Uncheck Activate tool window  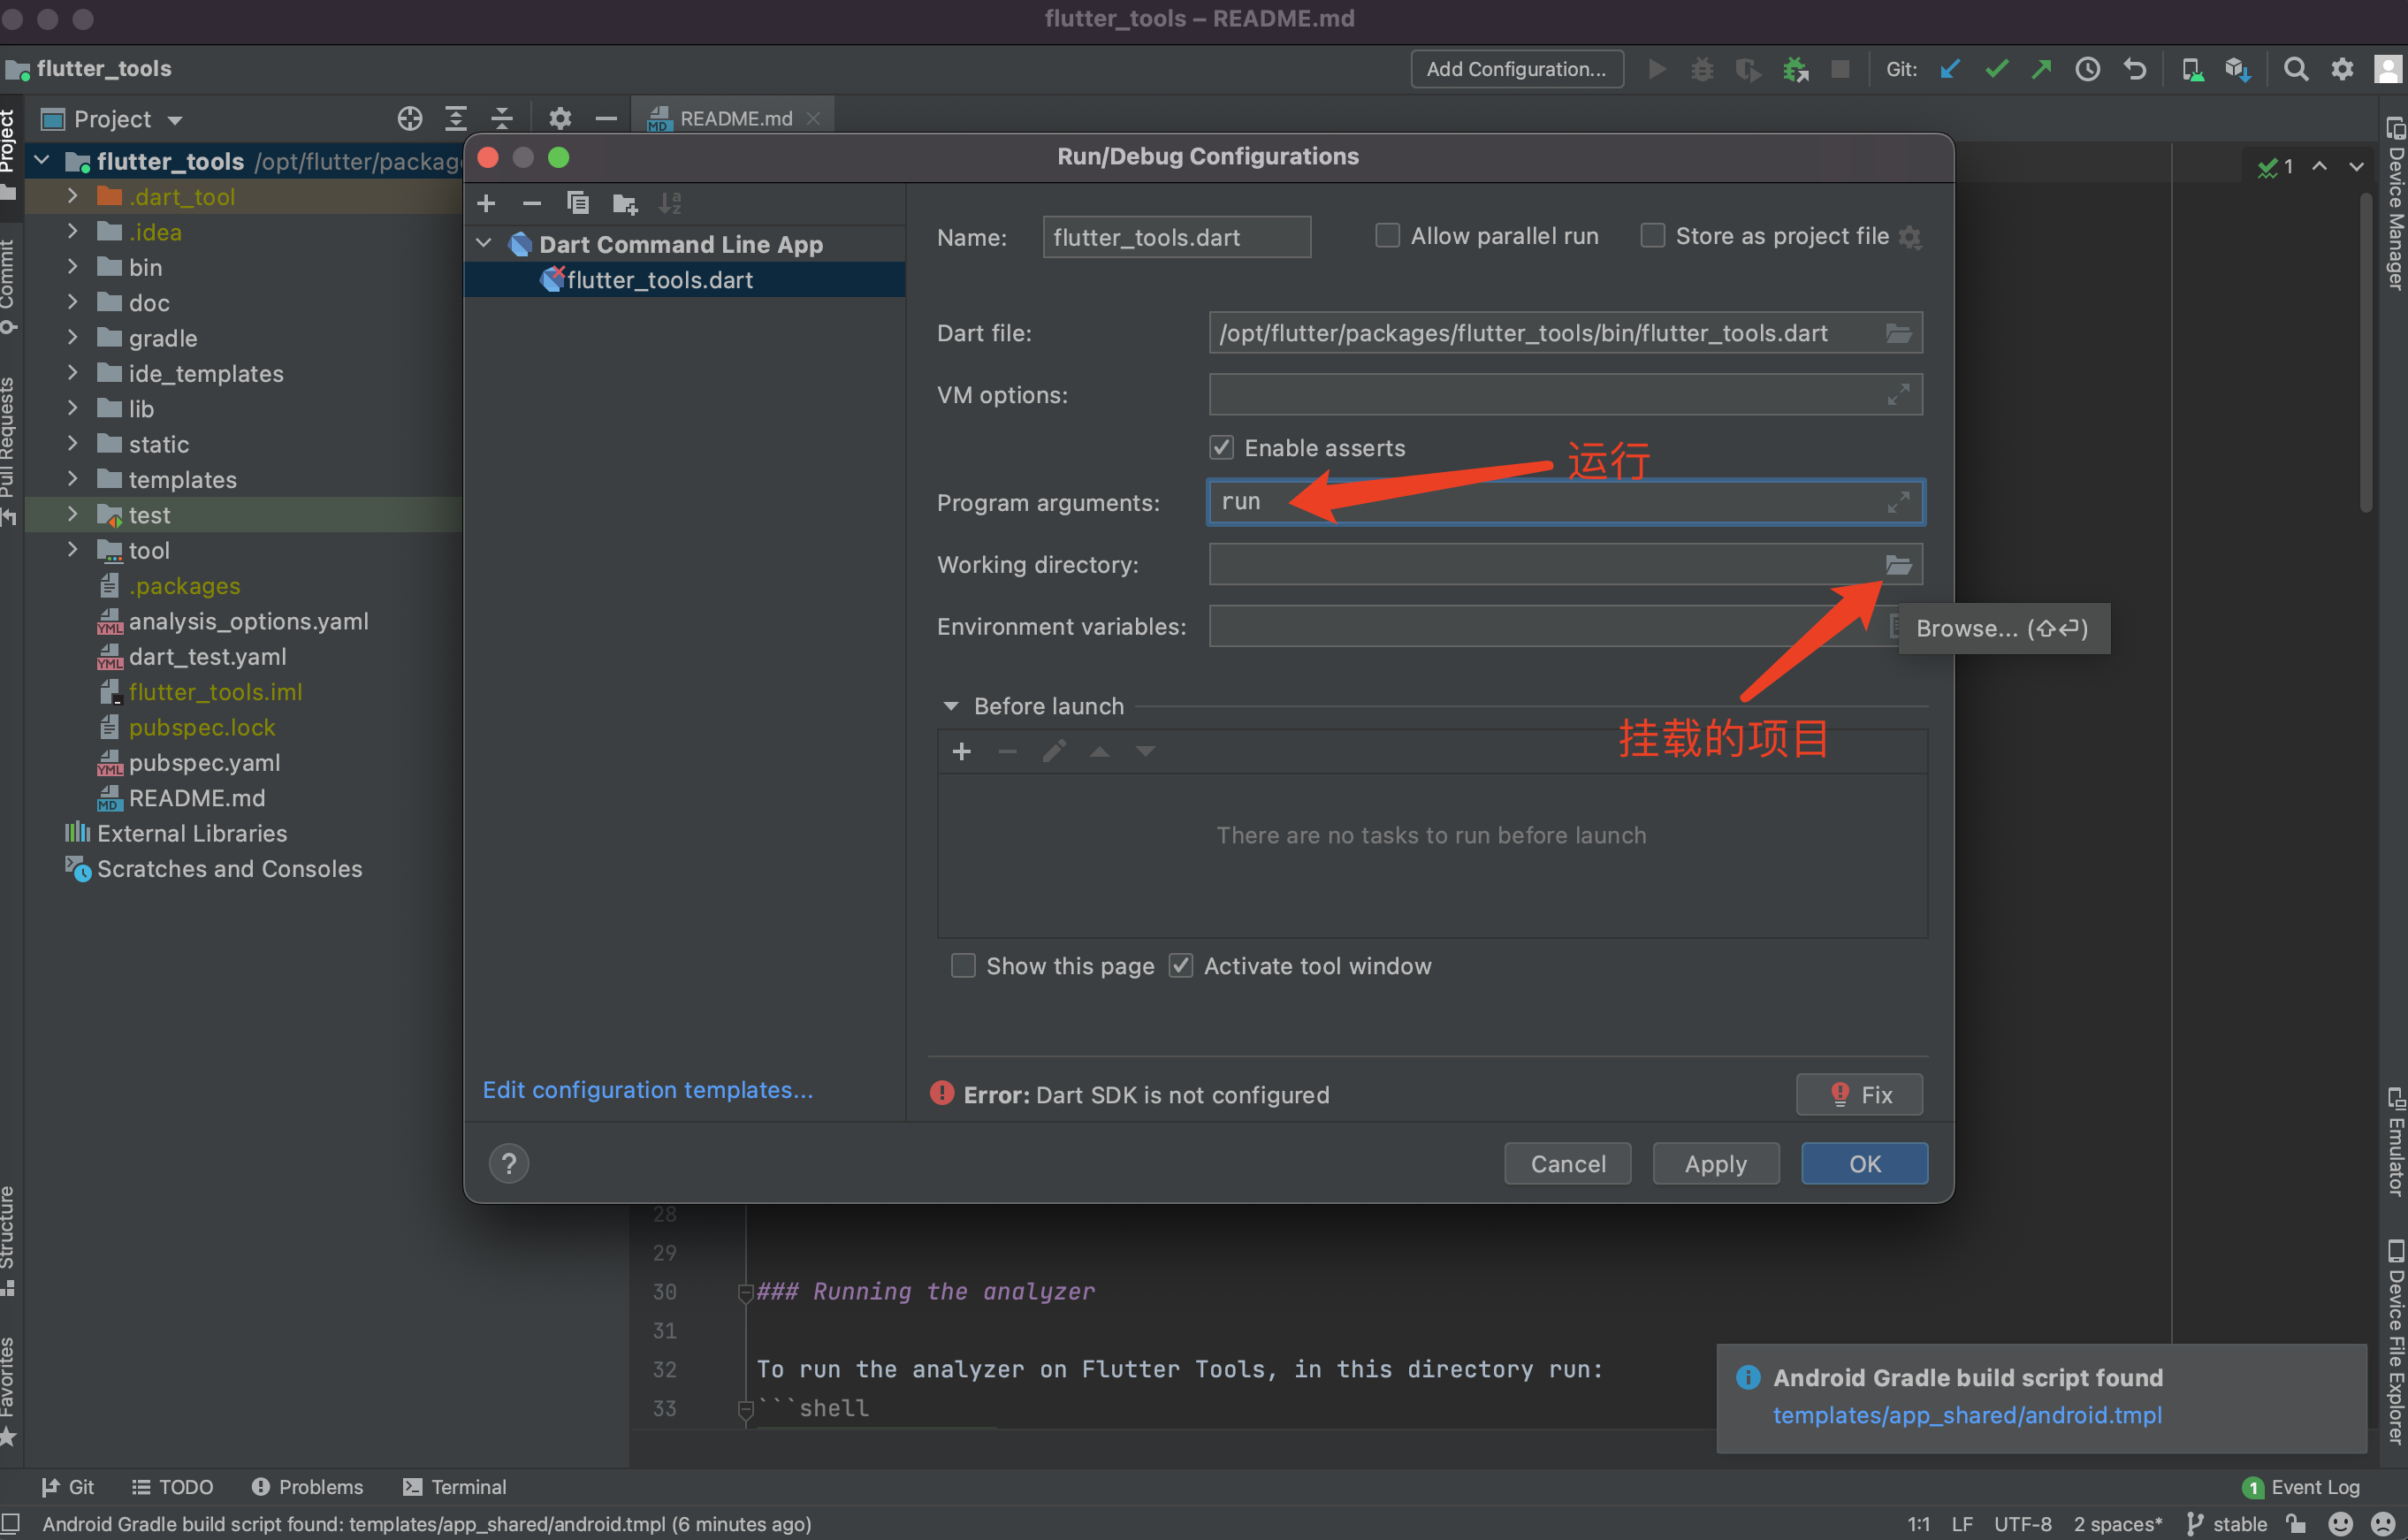tap(1181, 966)
